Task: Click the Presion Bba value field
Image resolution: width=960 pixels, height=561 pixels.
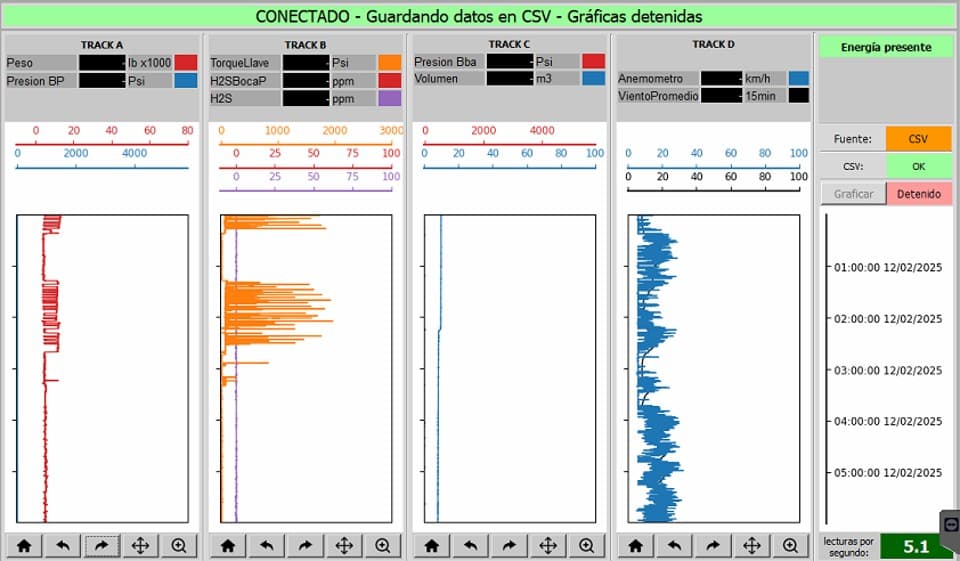Action: [510, 61]
